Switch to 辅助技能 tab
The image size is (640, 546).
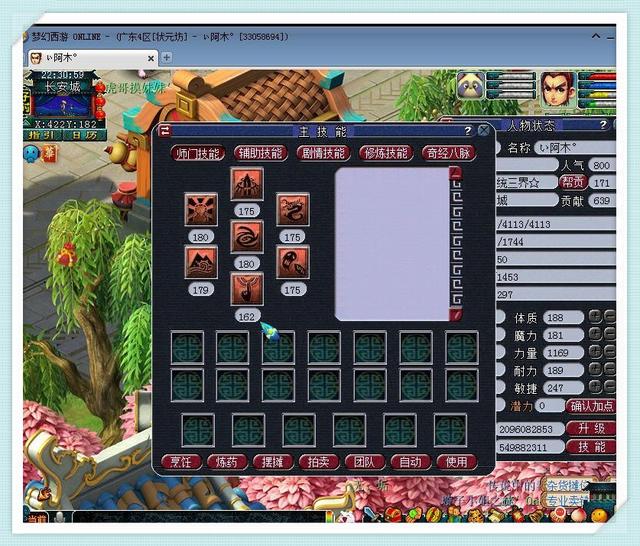(x=260, y=153)
